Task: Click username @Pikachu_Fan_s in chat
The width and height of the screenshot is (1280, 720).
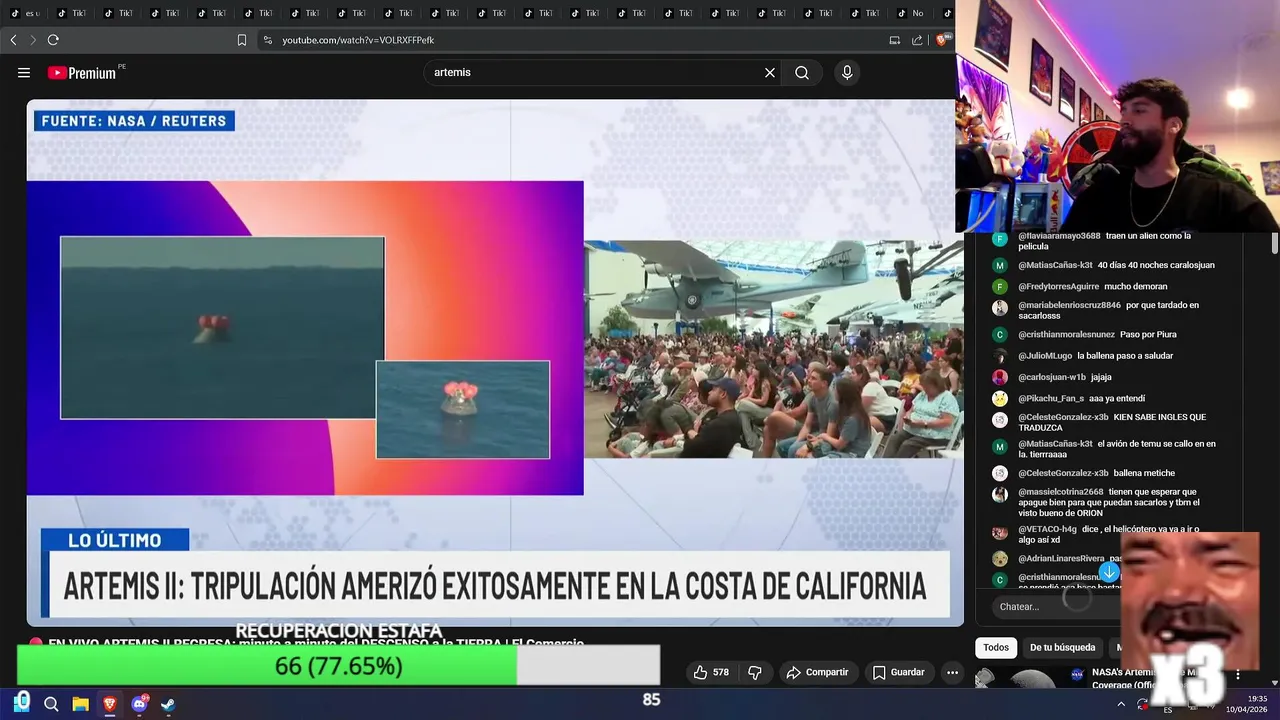Action: tap(1051, 398)
